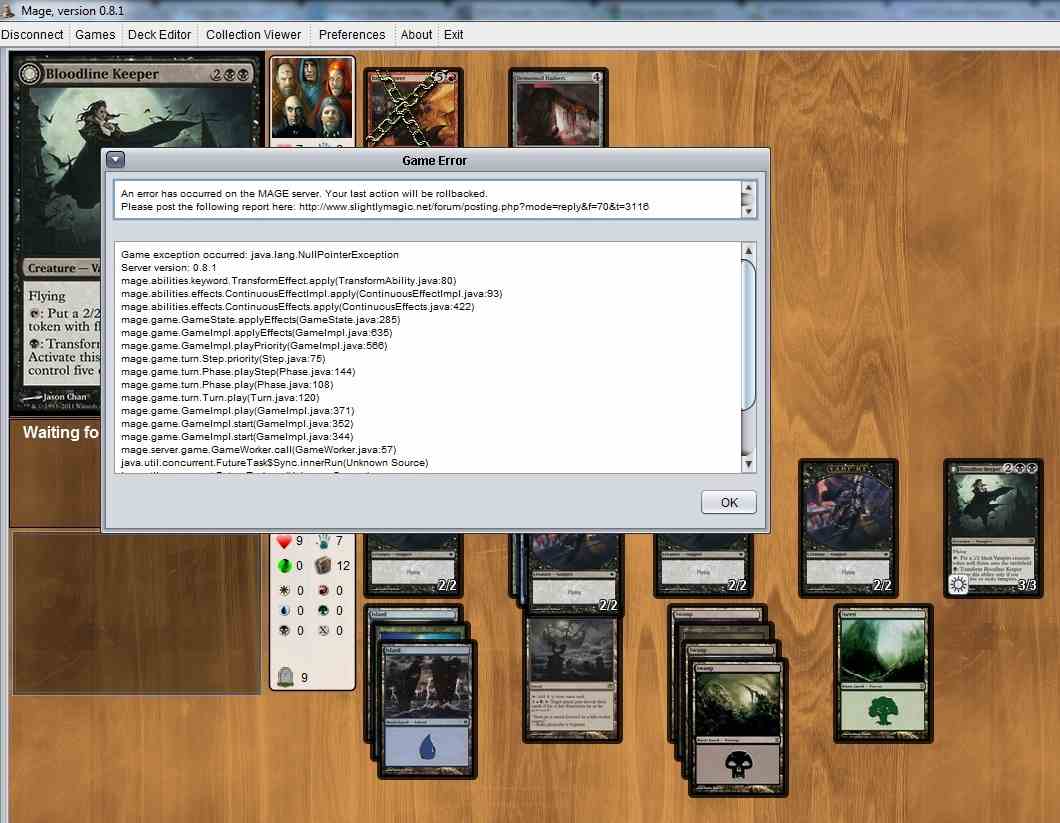Viewport: 1060px width, 823px height.
Task: Click the stack trace scrollbar down arrow
Action: (x=748, y=464)
